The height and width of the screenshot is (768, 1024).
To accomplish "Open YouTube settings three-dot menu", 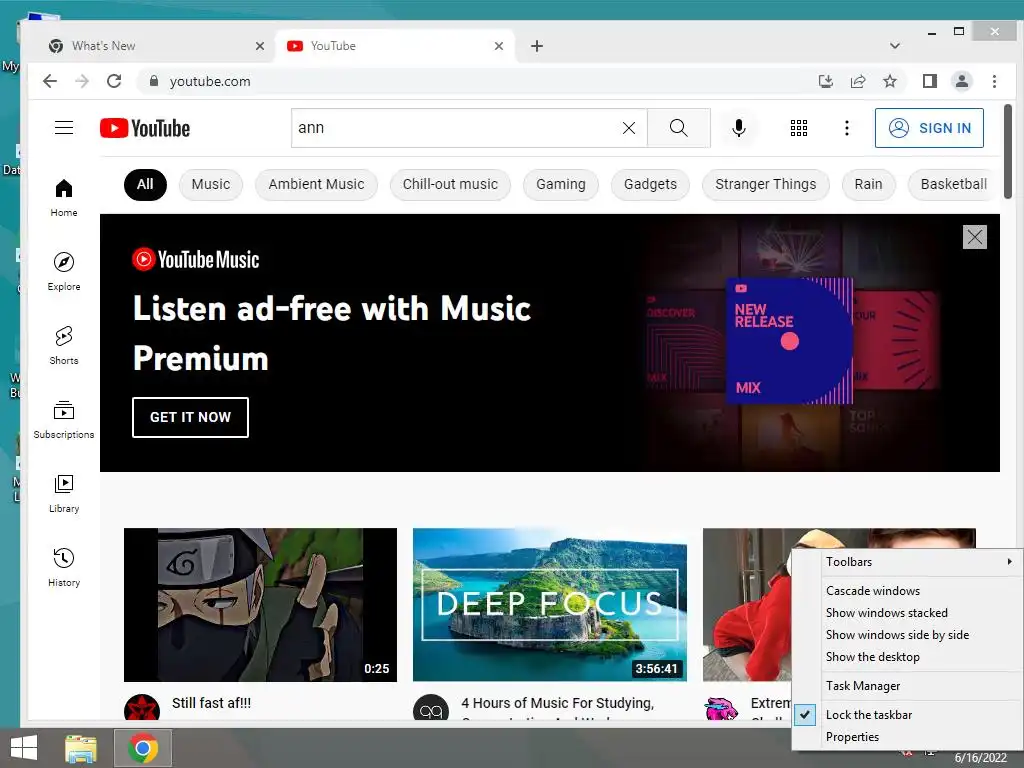I will [846, 128].
